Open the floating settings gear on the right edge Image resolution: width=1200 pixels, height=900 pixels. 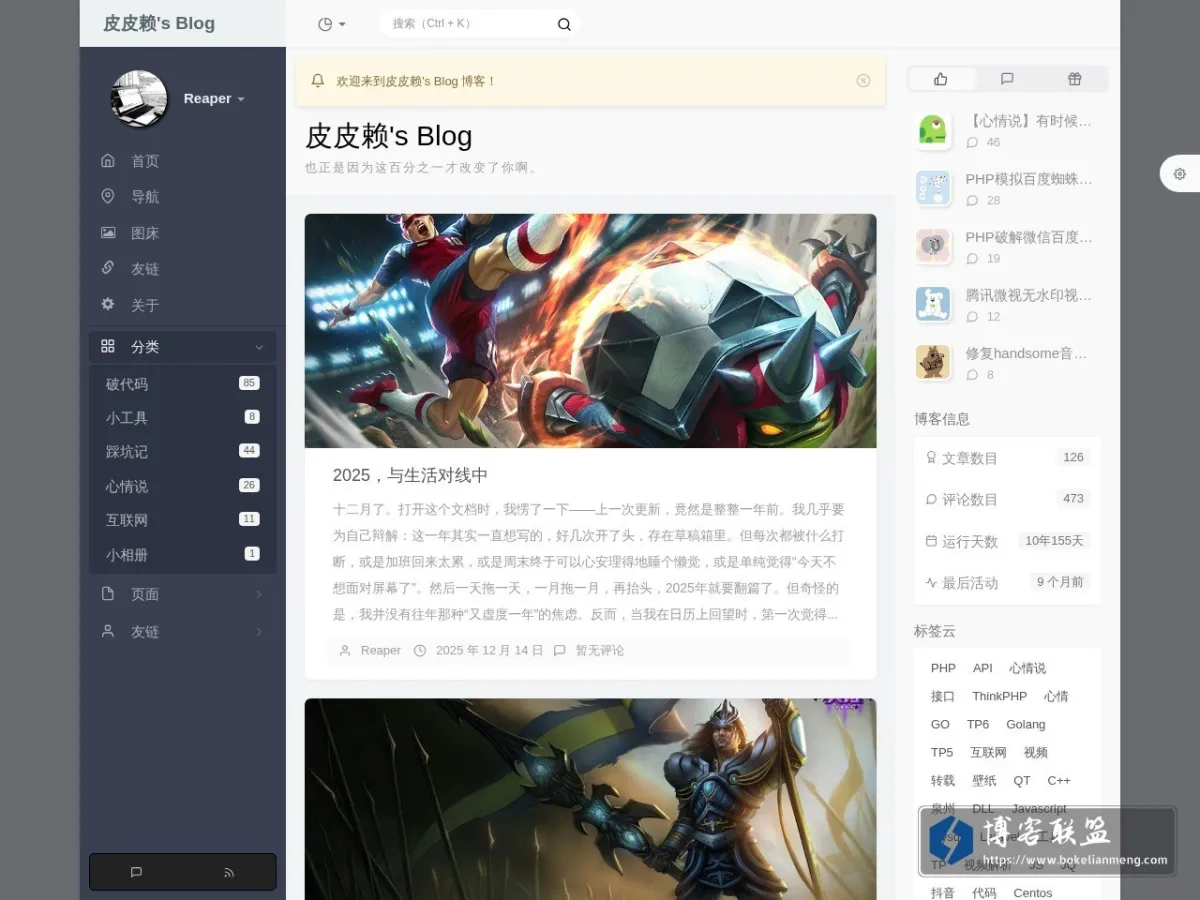pyautogui.click(x=1180, y=174)
